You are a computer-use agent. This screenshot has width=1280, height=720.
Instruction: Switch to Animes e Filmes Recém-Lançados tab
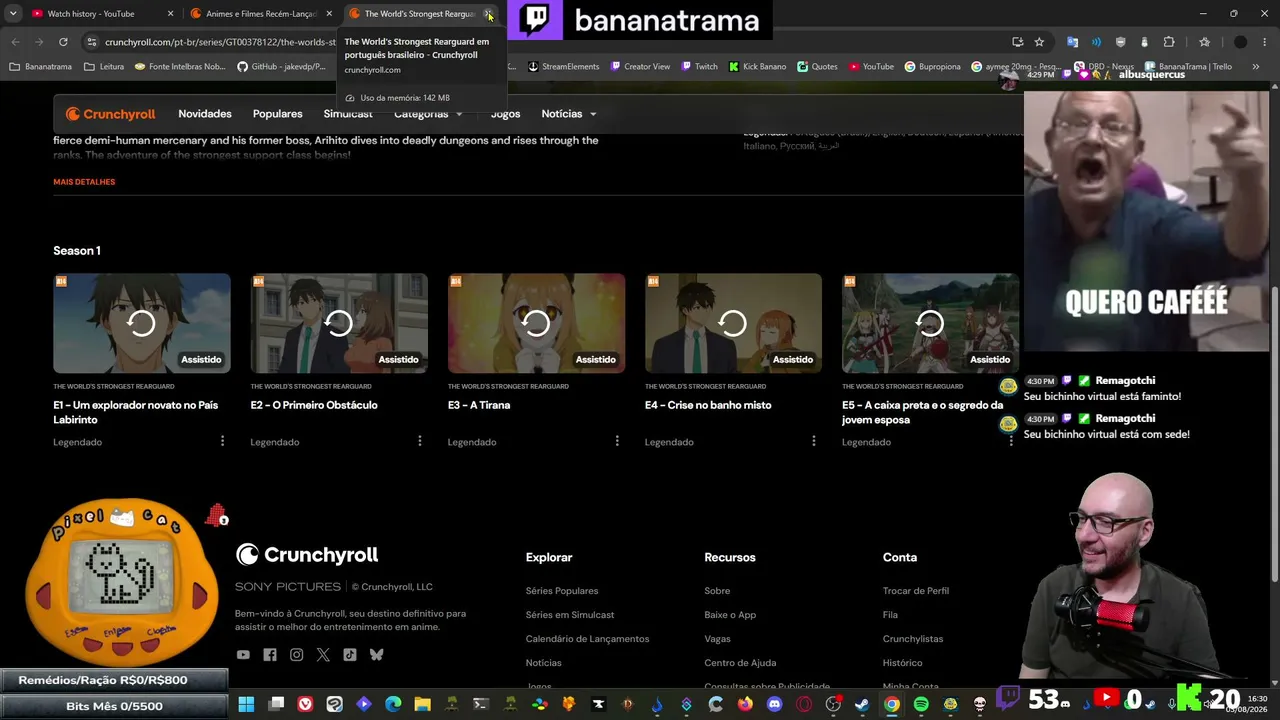260,14
